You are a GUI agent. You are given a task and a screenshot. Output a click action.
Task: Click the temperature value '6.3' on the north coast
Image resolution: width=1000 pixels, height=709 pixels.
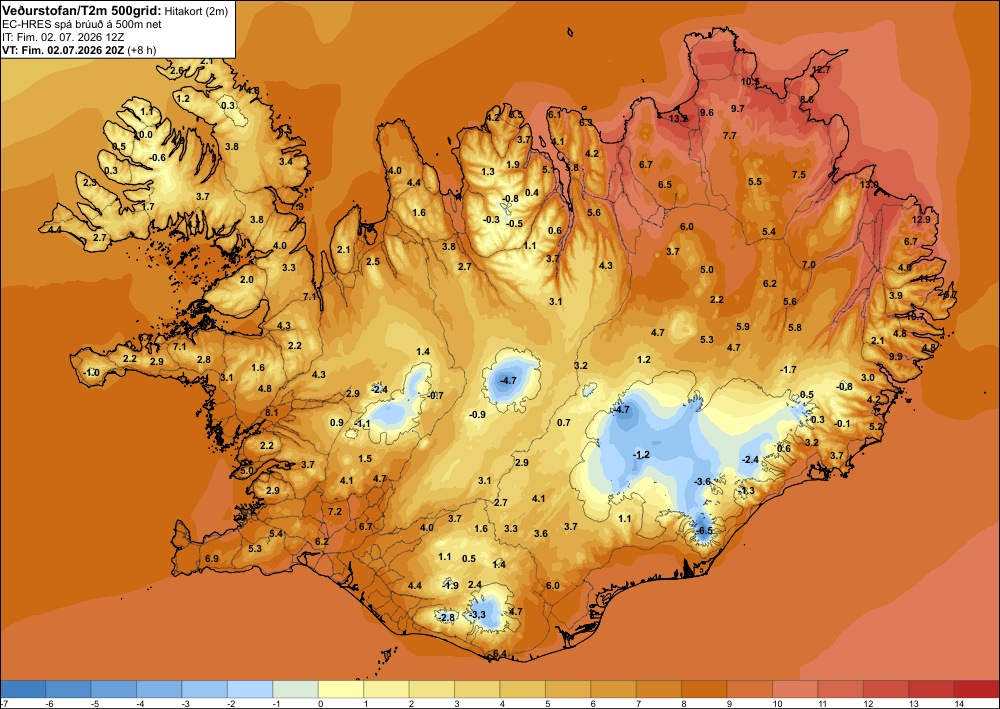[585, 122]
